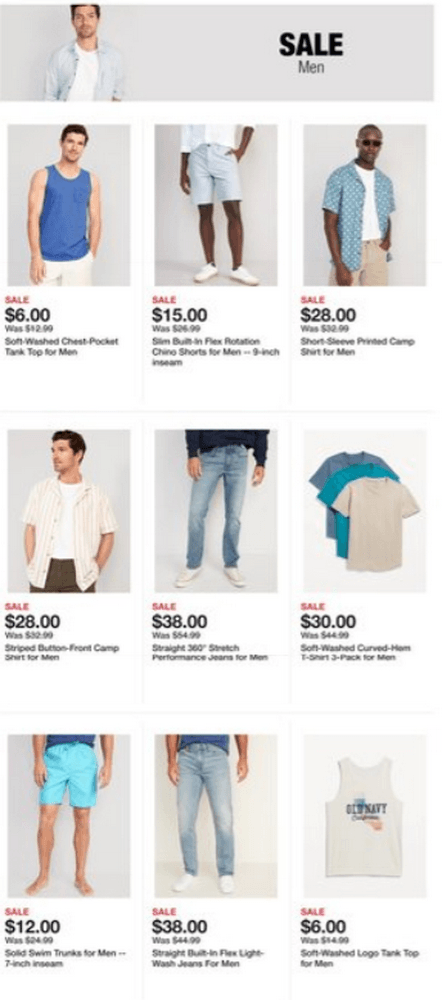Viewport: 442px width, 1000px height.
Task: Open Straight Built-In Flex Light-Wash Jeans link
Action: point(207,958)
